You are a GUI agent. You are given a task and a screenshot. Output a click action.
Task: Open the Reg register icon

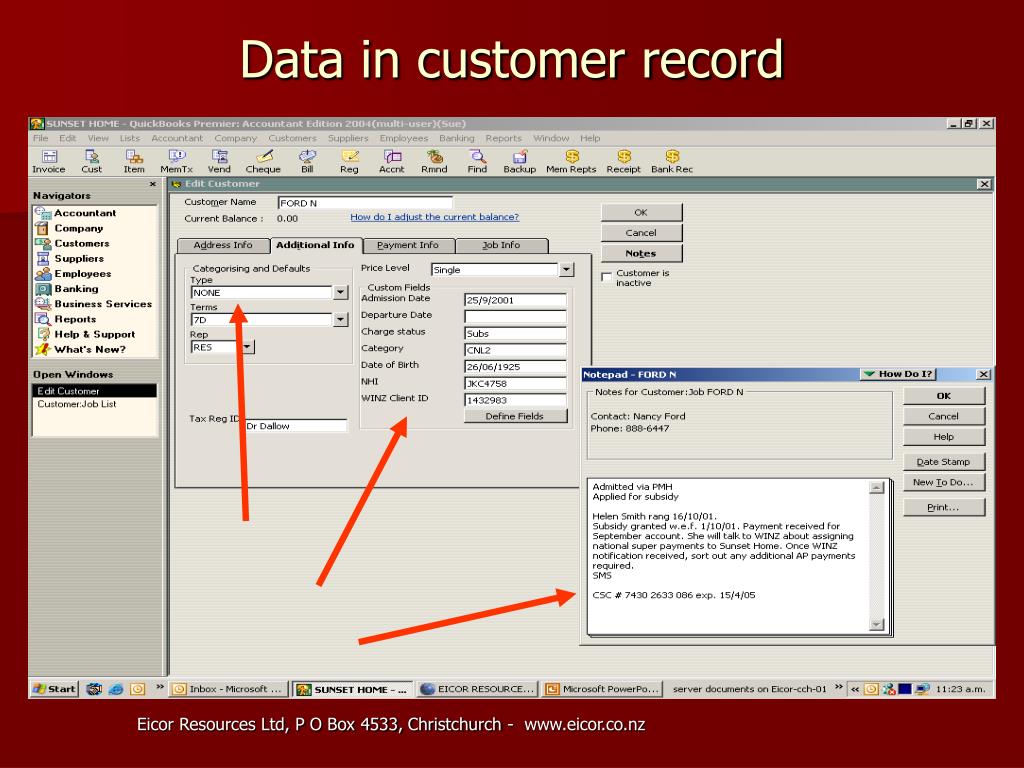[x=349, y=161]
